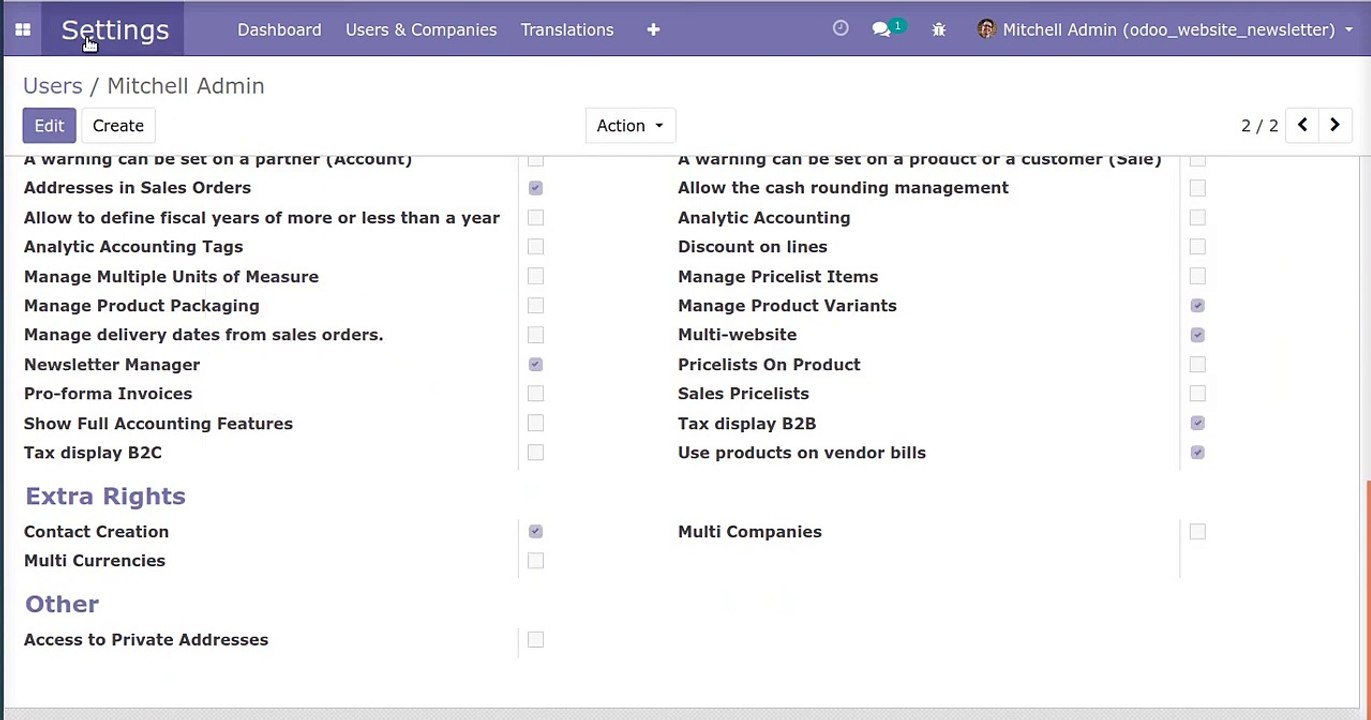Toggle Manage Pricelist Items checkbox
This screenshot has width=1371, height=720.
(1198, 276)
